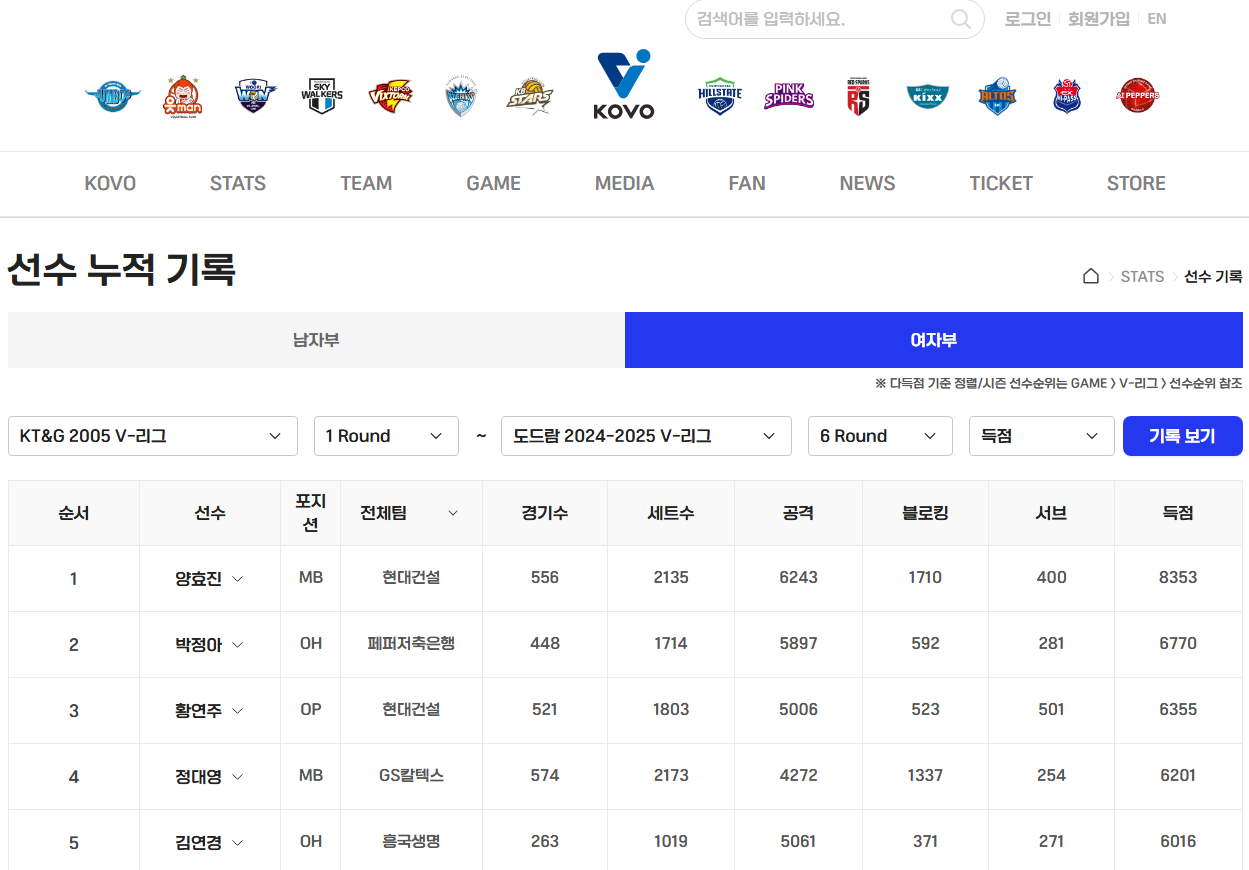Click the AI Peppers team logo
The width and height of the screenshot is (1249, 870).
point(1136,95)
